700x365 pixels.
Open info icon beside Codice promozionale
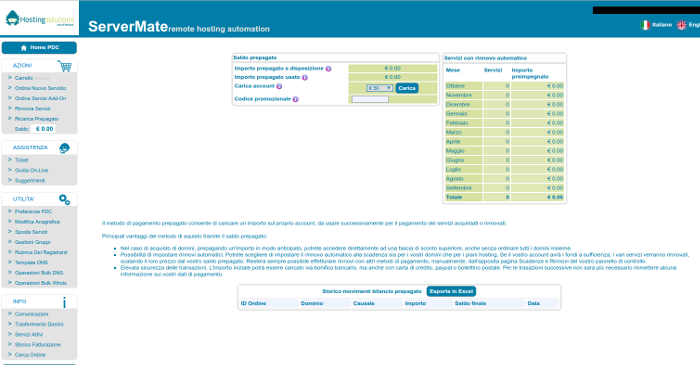tap(295, 99)
